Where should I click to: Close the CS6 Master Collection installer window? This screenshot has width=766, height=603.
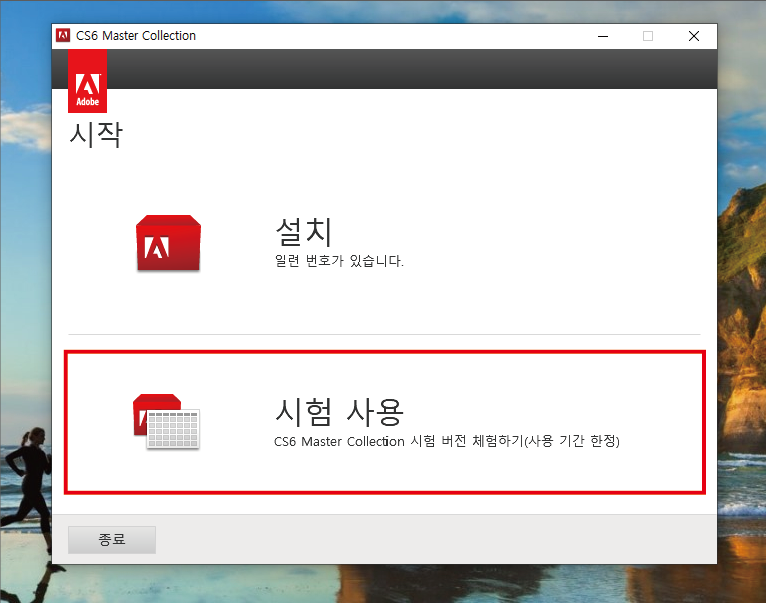pyautogui.click(x=694, y=36)
